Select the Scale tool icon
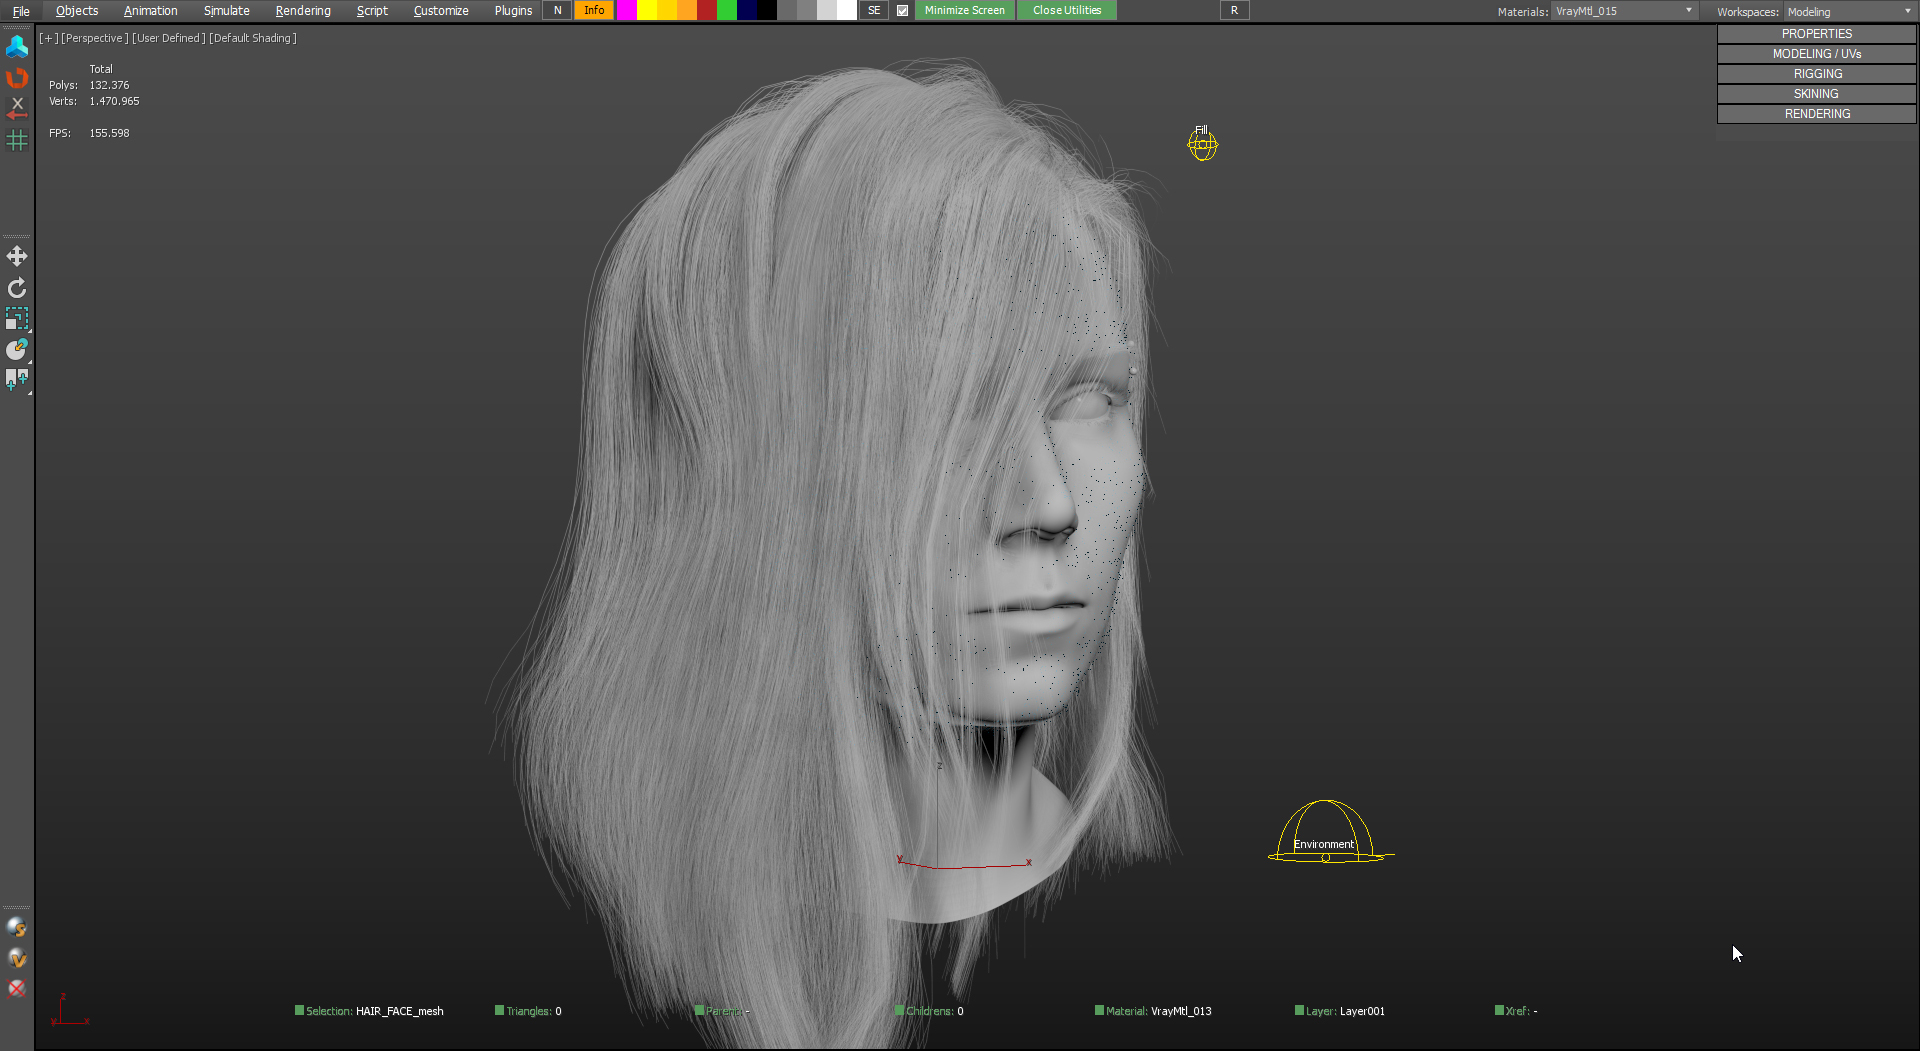 17,319
